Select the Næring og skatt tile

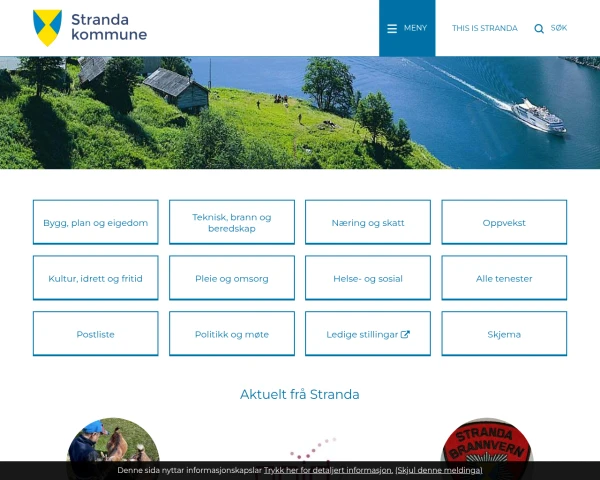368,222
